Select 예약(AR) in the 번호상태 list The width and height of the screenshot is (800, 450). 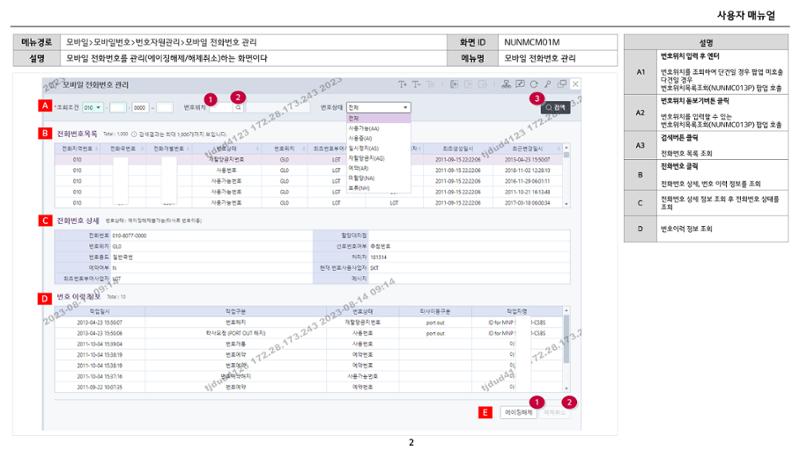pos(378,168)
